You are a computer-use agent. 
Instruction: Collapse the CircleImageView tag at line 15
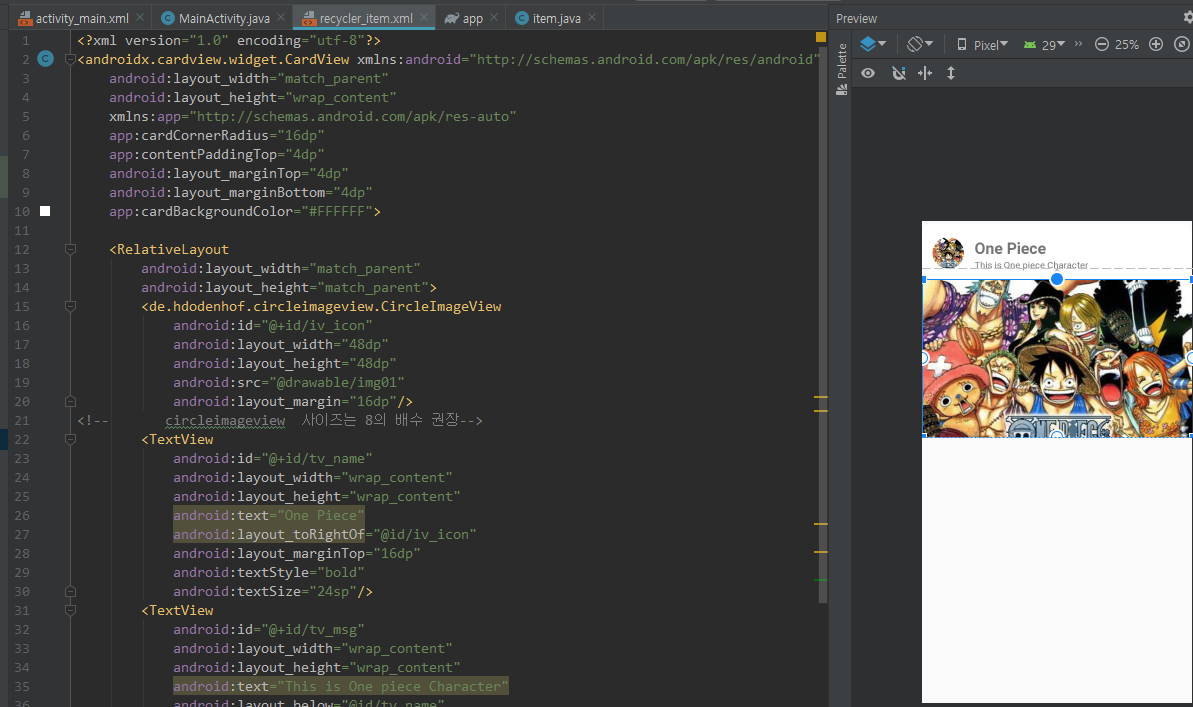pos(70,306)
